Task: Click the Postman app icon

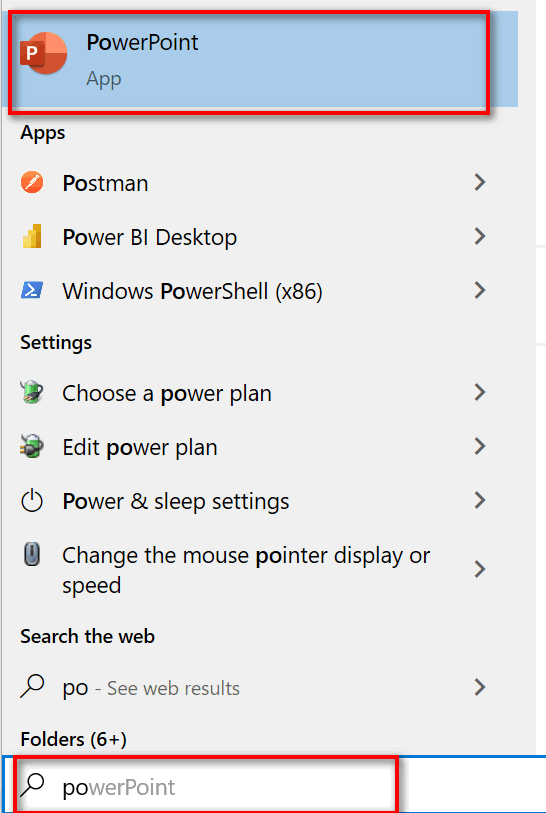Action: 32,183
